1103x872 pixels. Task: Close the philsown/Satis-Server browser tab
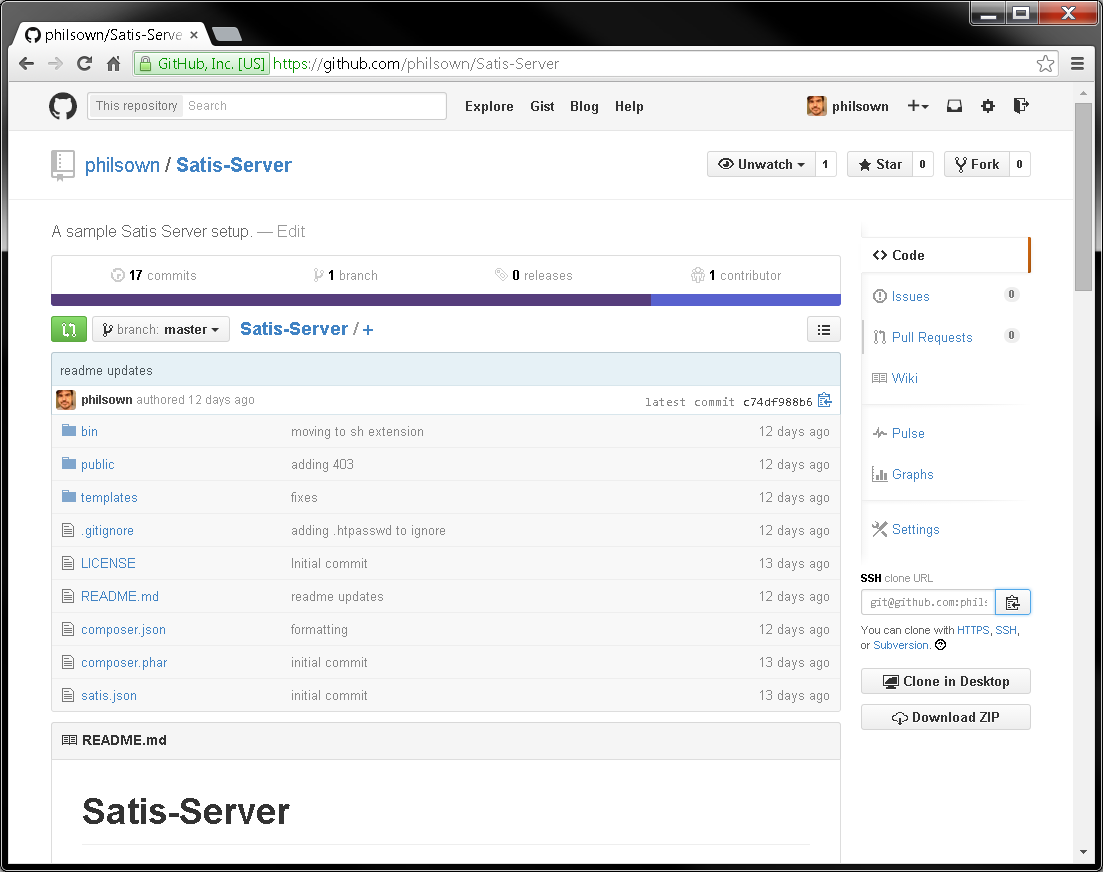194,34
